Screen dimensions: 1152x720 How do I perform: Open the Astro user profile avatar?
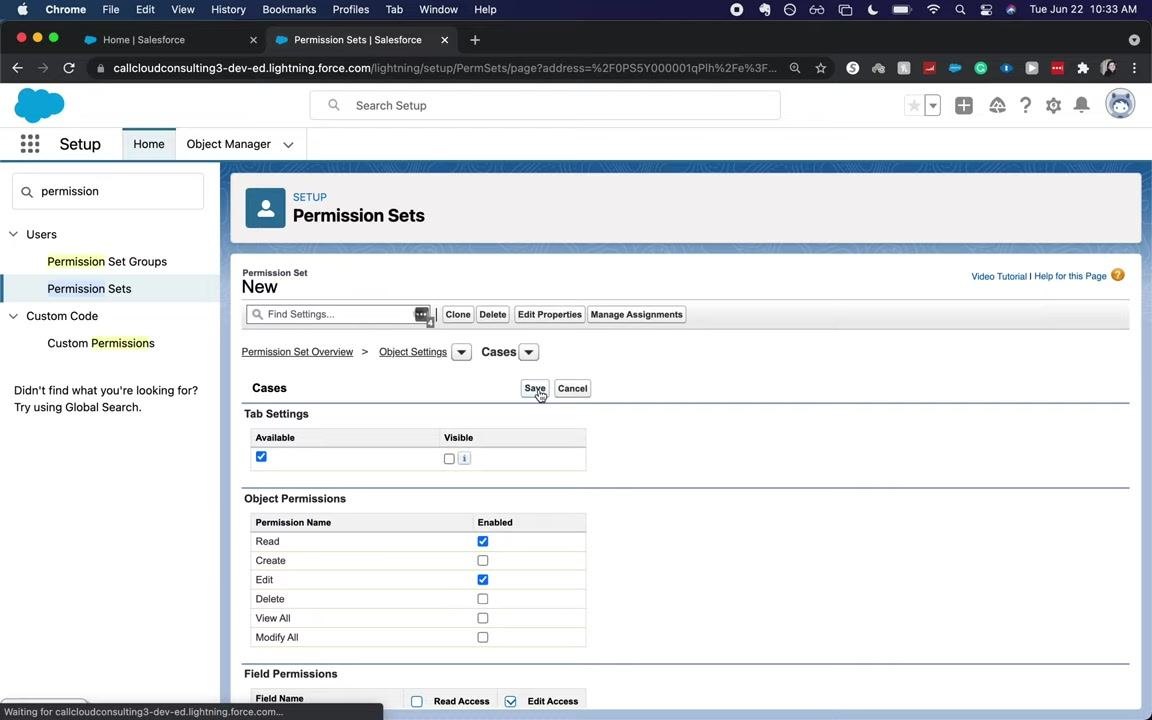(1120, 105)
